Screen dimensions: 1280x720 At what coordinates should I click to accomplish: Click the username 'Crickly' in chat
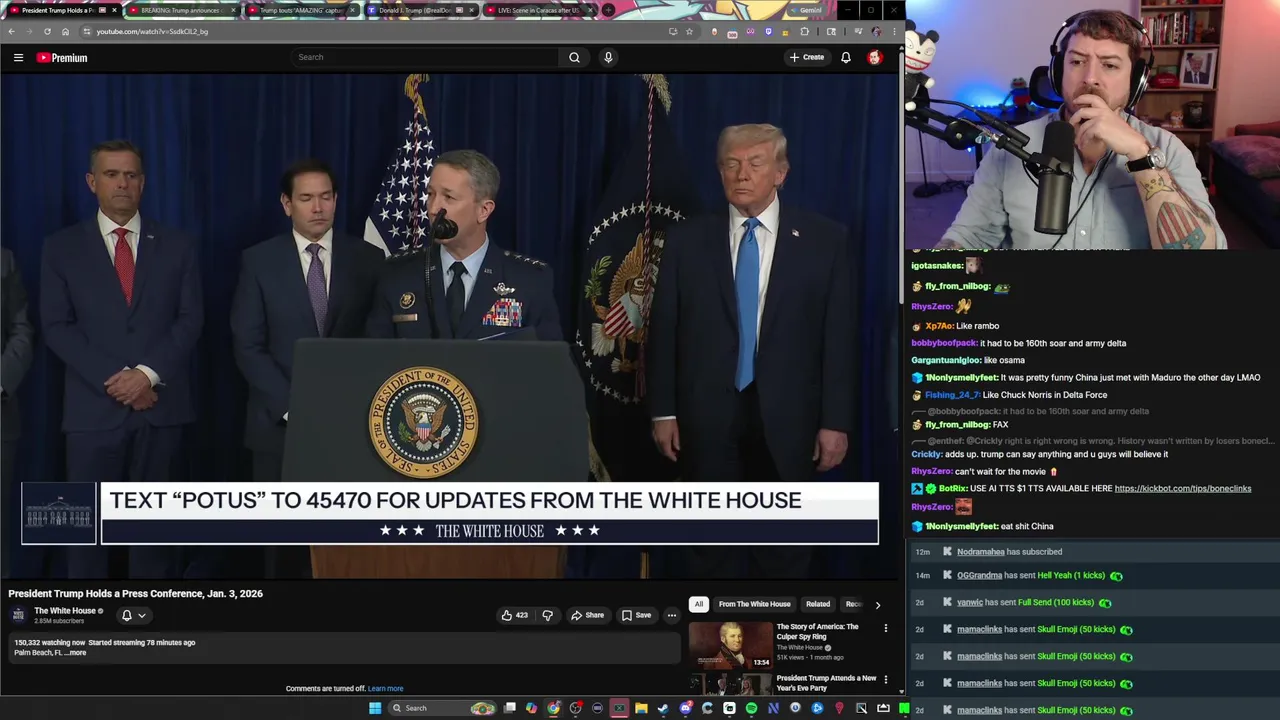926,454
